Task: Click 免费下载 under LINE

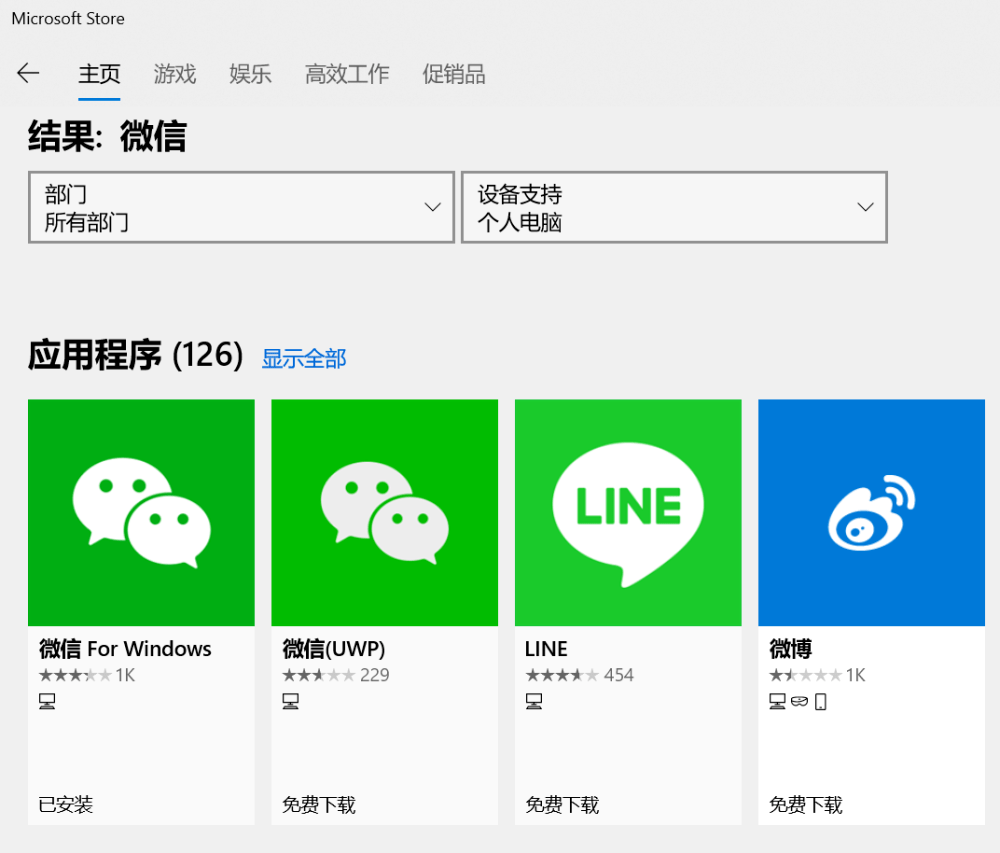Action: click(x=560, y=804)
